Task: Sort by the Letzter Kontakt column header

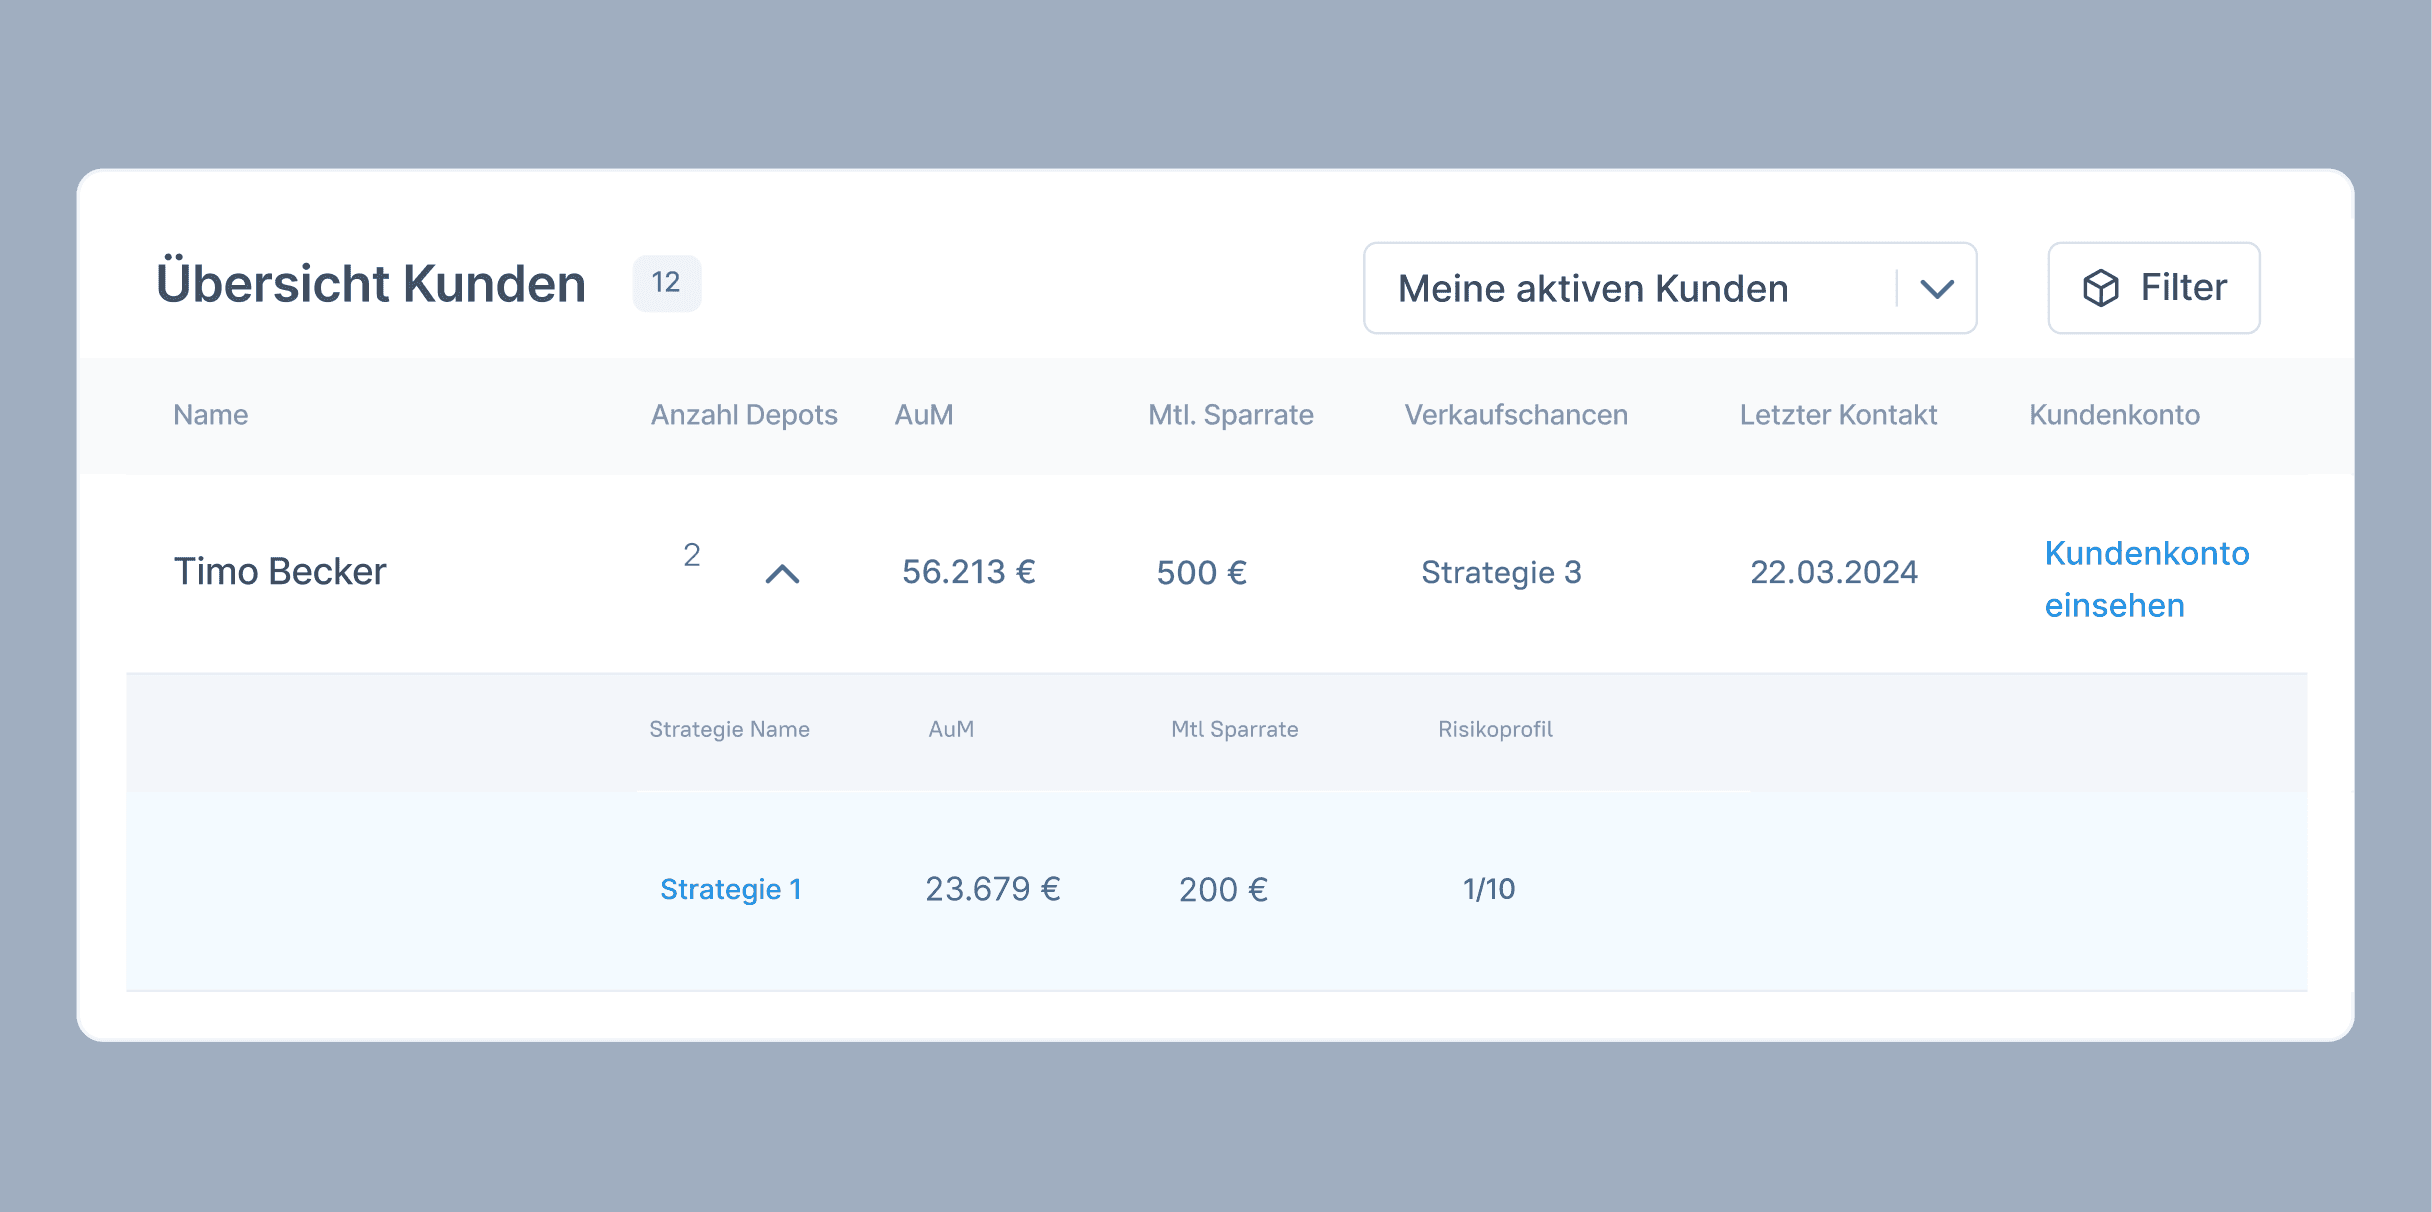Action: (1838, 415)
